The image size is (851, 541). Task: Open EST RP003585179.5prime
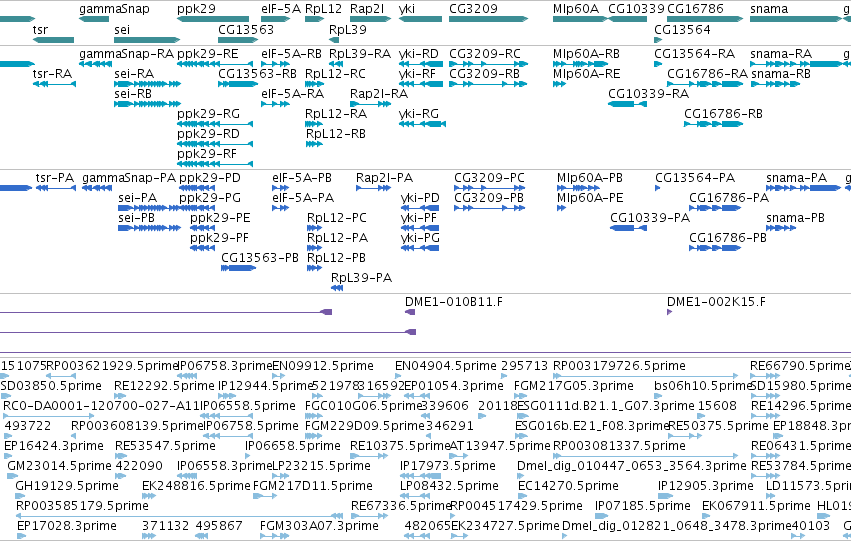click(x=82, y=507)
